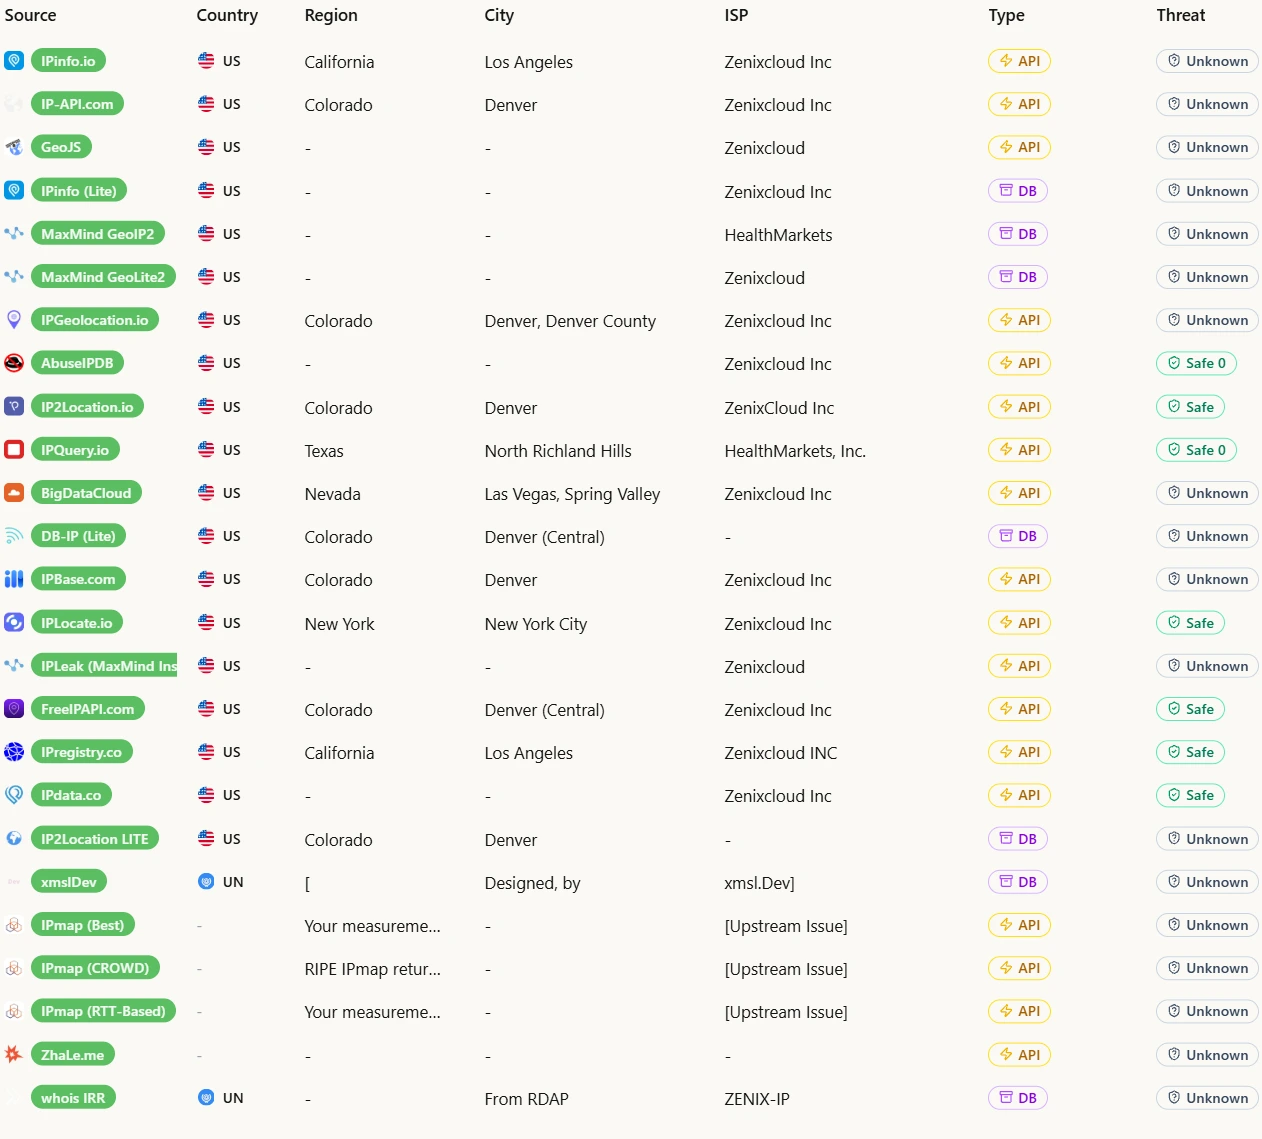Click the IPQuery.io red square icon
The height and width of the screenshot is (1139, 1262).
pyautogui.click(x=14, y=450)
